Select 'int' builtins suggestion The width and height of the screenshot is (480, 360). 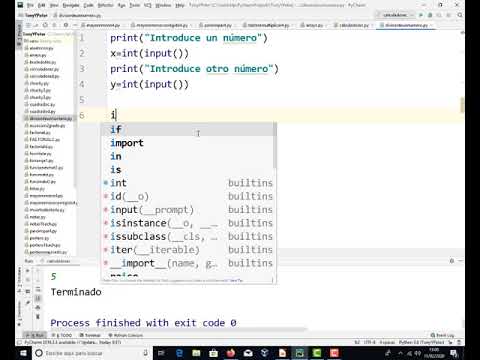point(189,183)
